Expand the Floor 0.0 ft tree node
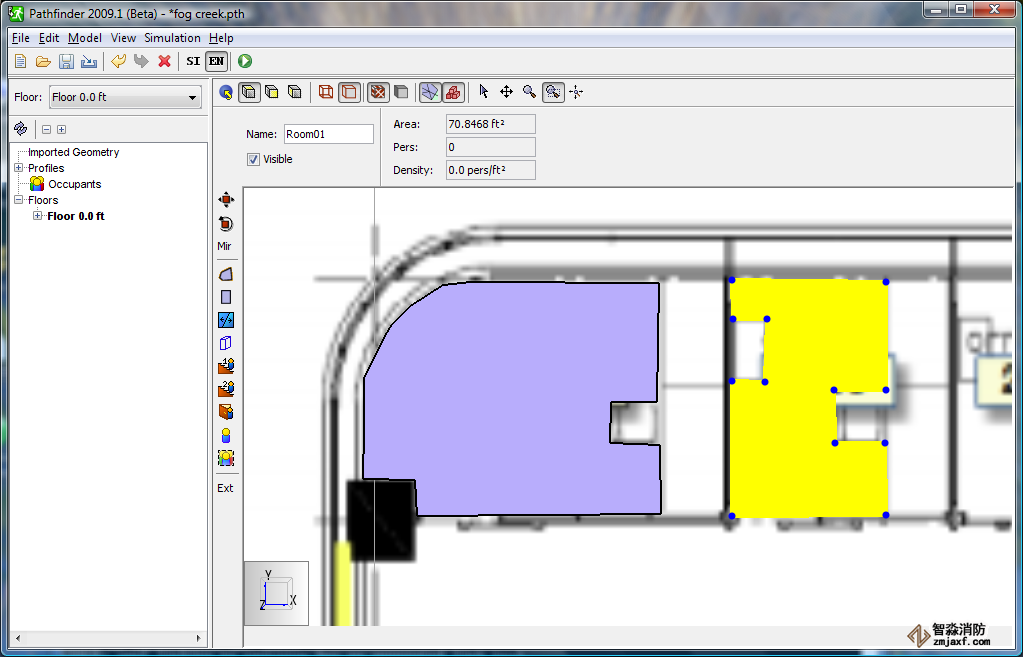Viewport: 1023px width, 657px height. 38,216
